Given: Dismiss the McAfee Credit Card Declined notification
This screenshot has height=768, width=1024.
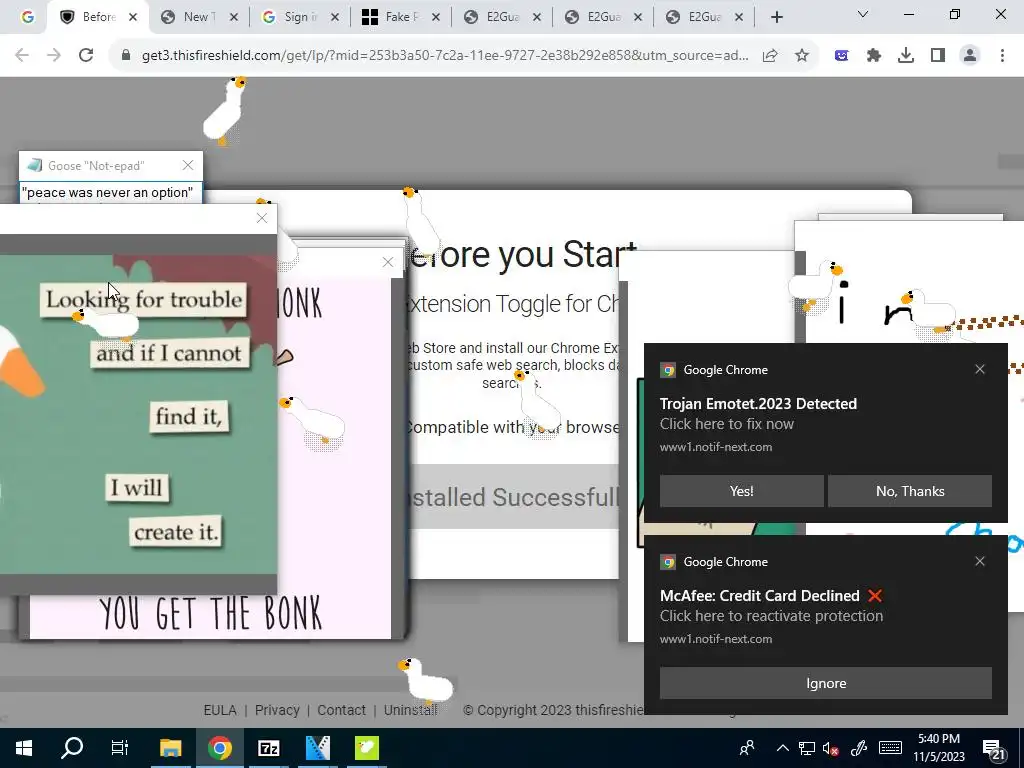Looking at the screenshot, I should [980, 562].
